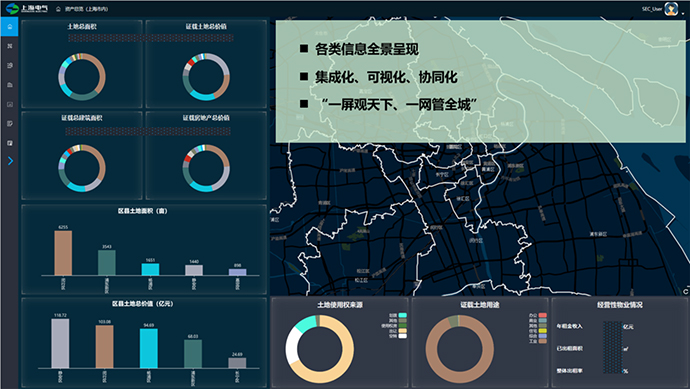This screenshot has width=690, height=389.
Task: Click the 区县土地总价值（亿元）chart title
Action: 143,304
